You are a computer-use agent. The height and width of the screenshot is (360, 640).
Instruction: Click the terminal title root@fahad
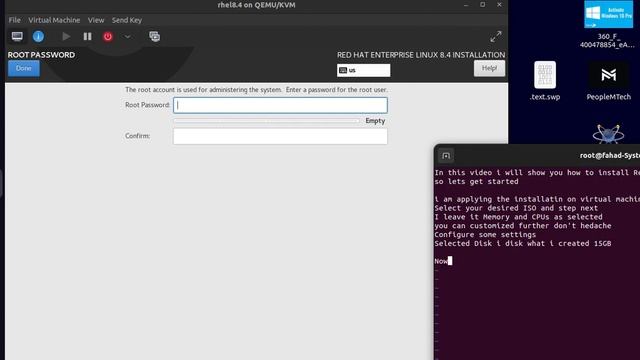(x=609, y=156)
